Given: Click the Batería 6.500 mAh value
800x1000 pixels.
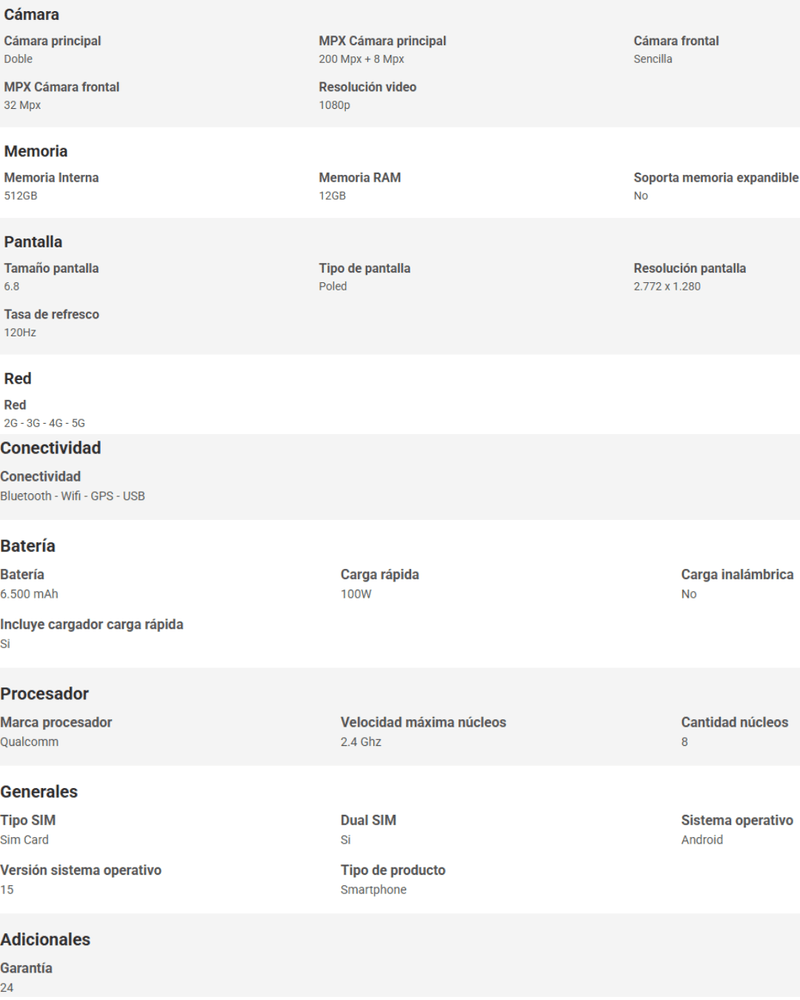Looking at the screenshot, I should [x=29, y=594].
